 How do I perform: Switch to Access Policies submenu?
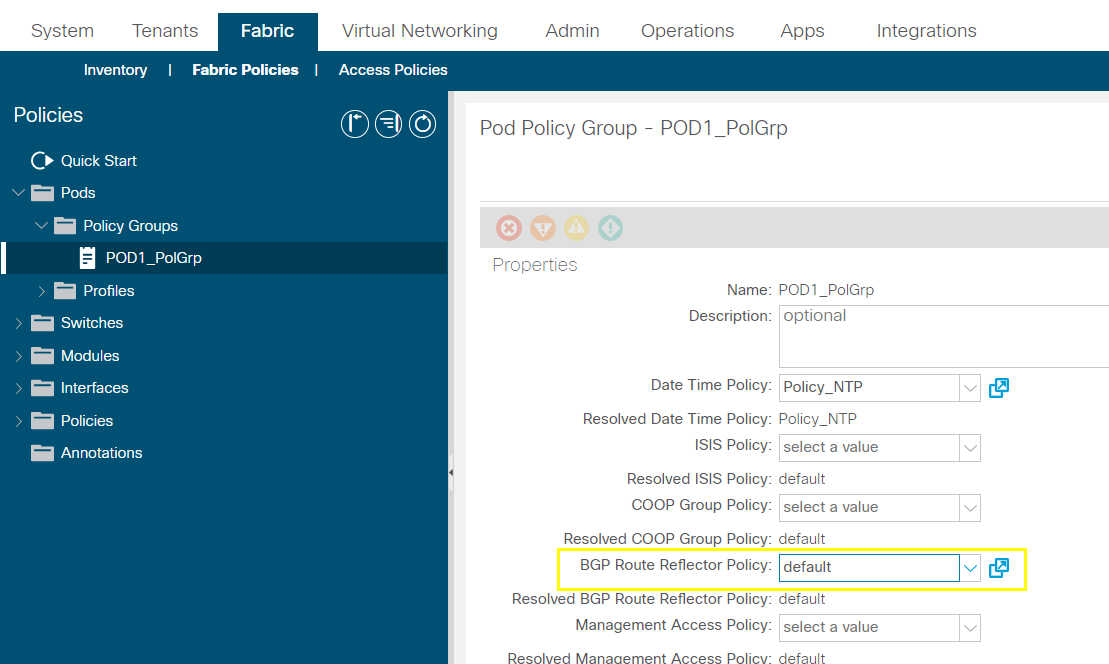click(393, 70)
